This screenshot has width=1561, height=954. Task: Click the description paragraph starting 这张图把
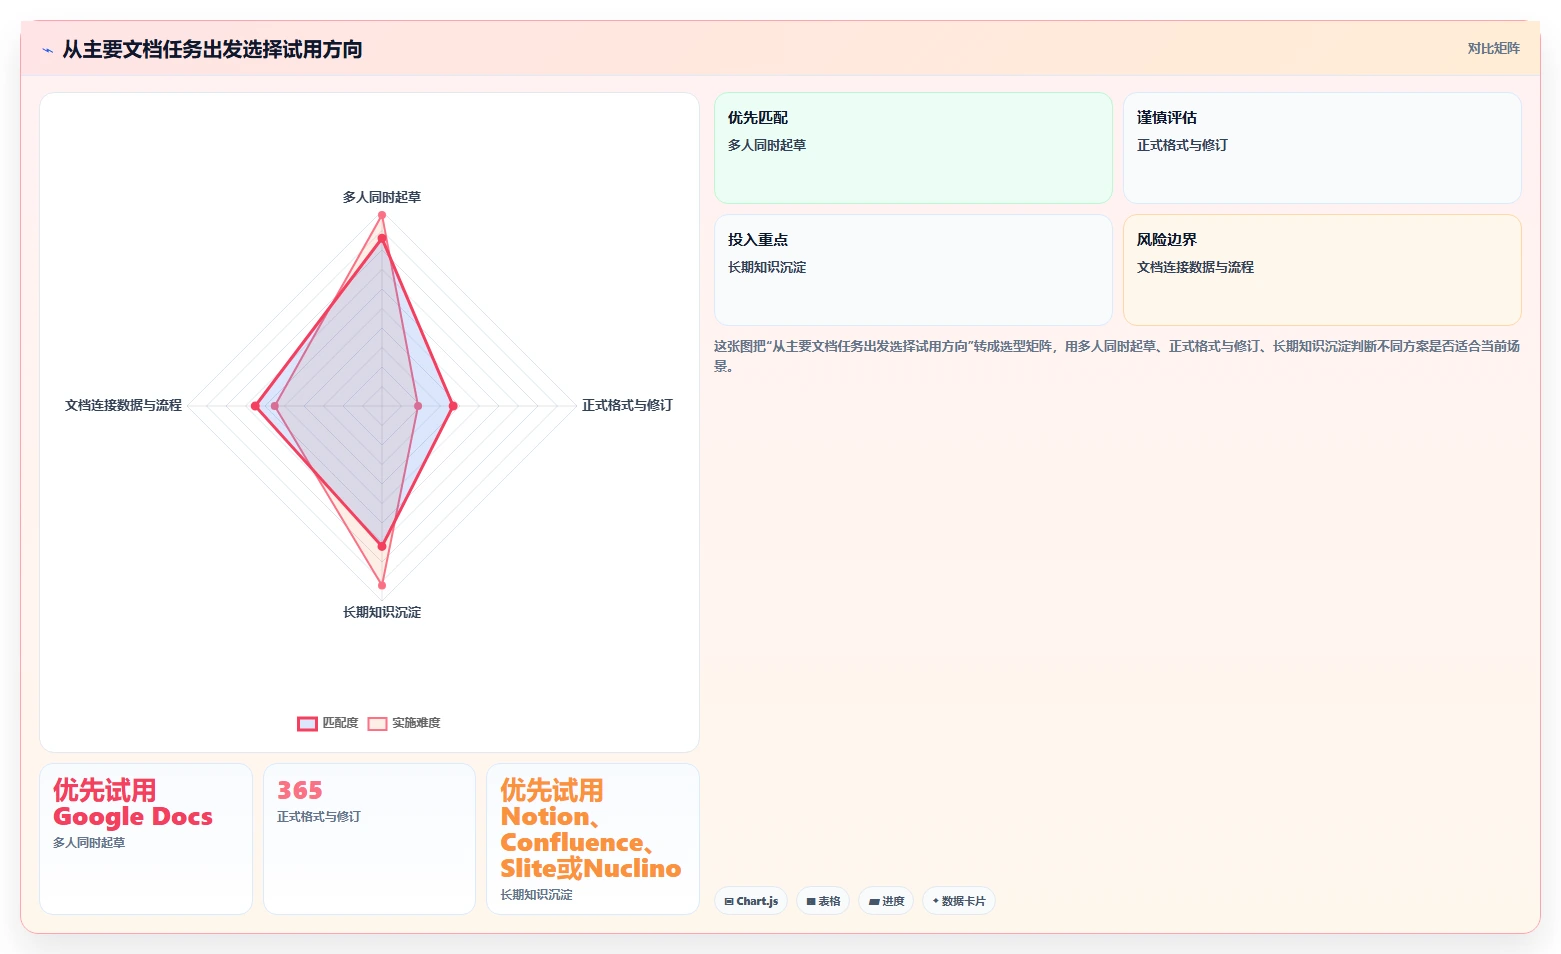1117,356
